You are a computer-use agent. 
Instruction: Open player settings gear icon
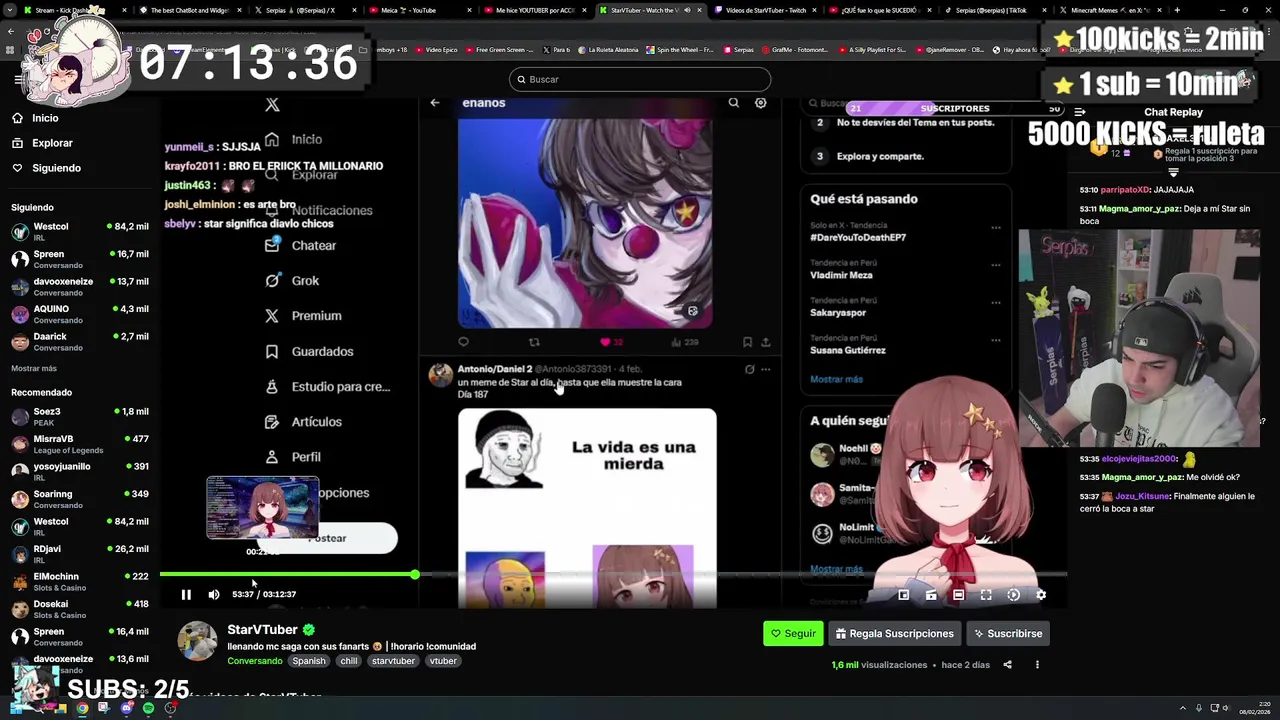[1041, 595]
